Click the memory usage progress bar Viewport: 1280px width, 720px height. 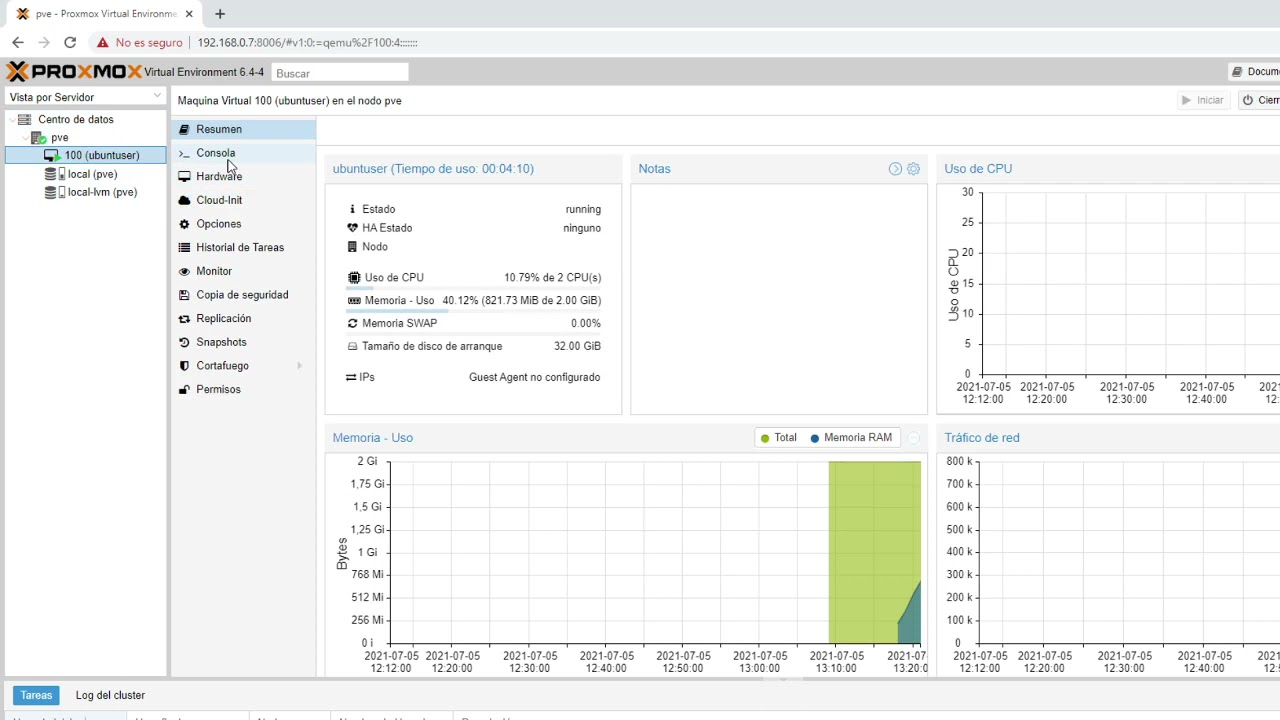point(473,311)
